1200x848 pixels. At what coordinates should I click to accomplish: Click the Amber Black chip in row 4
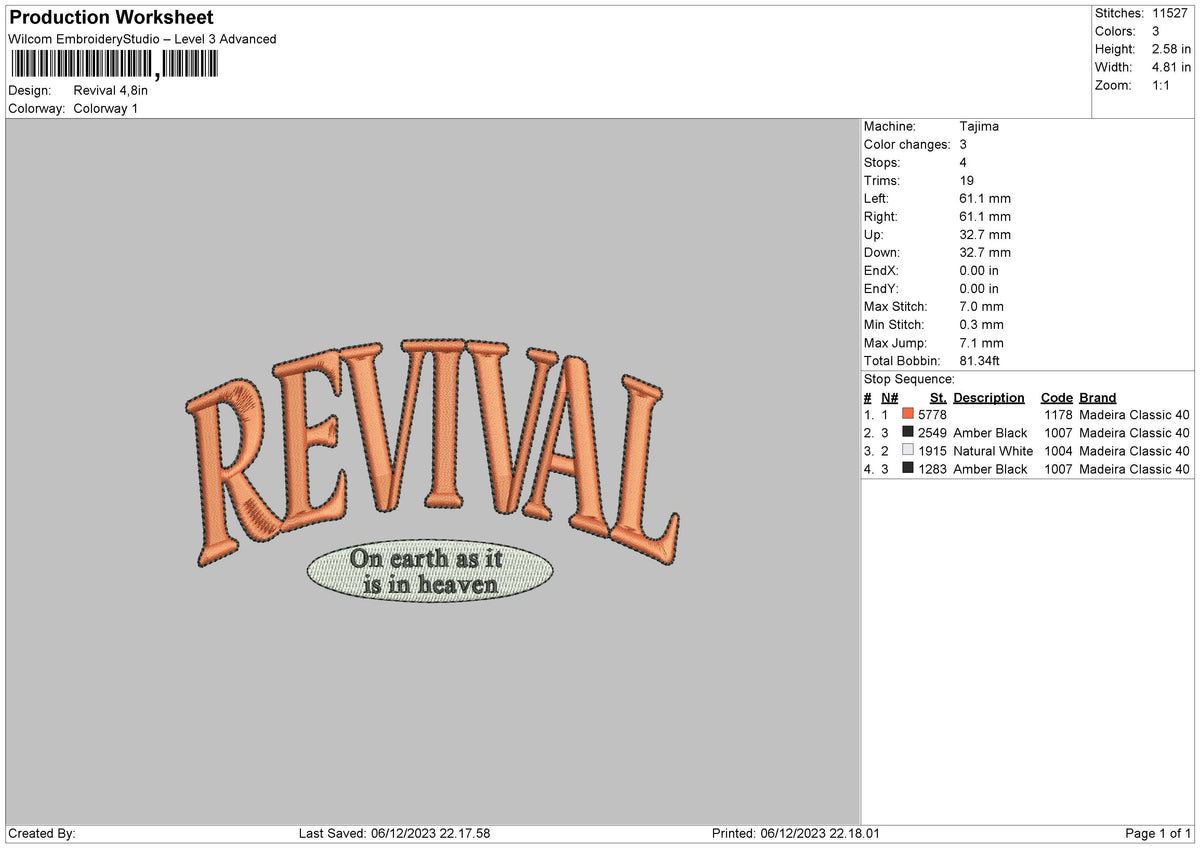(x=907, y=468)
